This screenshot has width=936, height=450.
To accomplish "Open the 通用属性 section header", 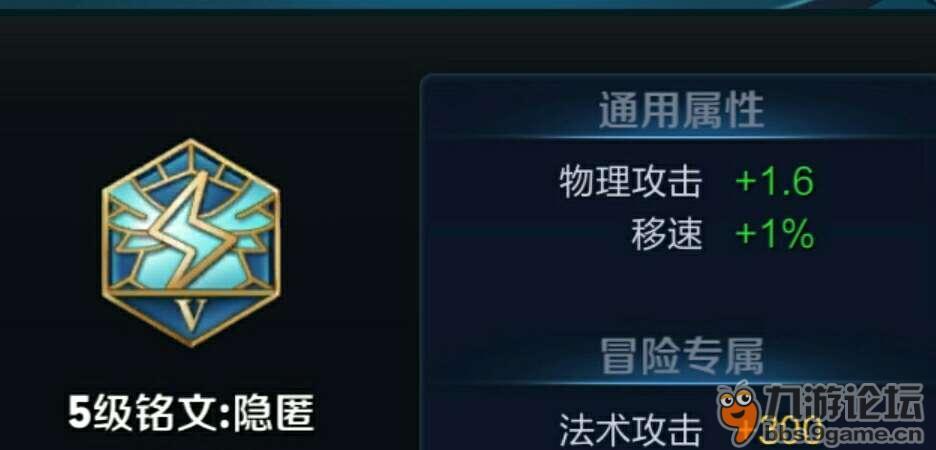I will click(x=681, y=111).
